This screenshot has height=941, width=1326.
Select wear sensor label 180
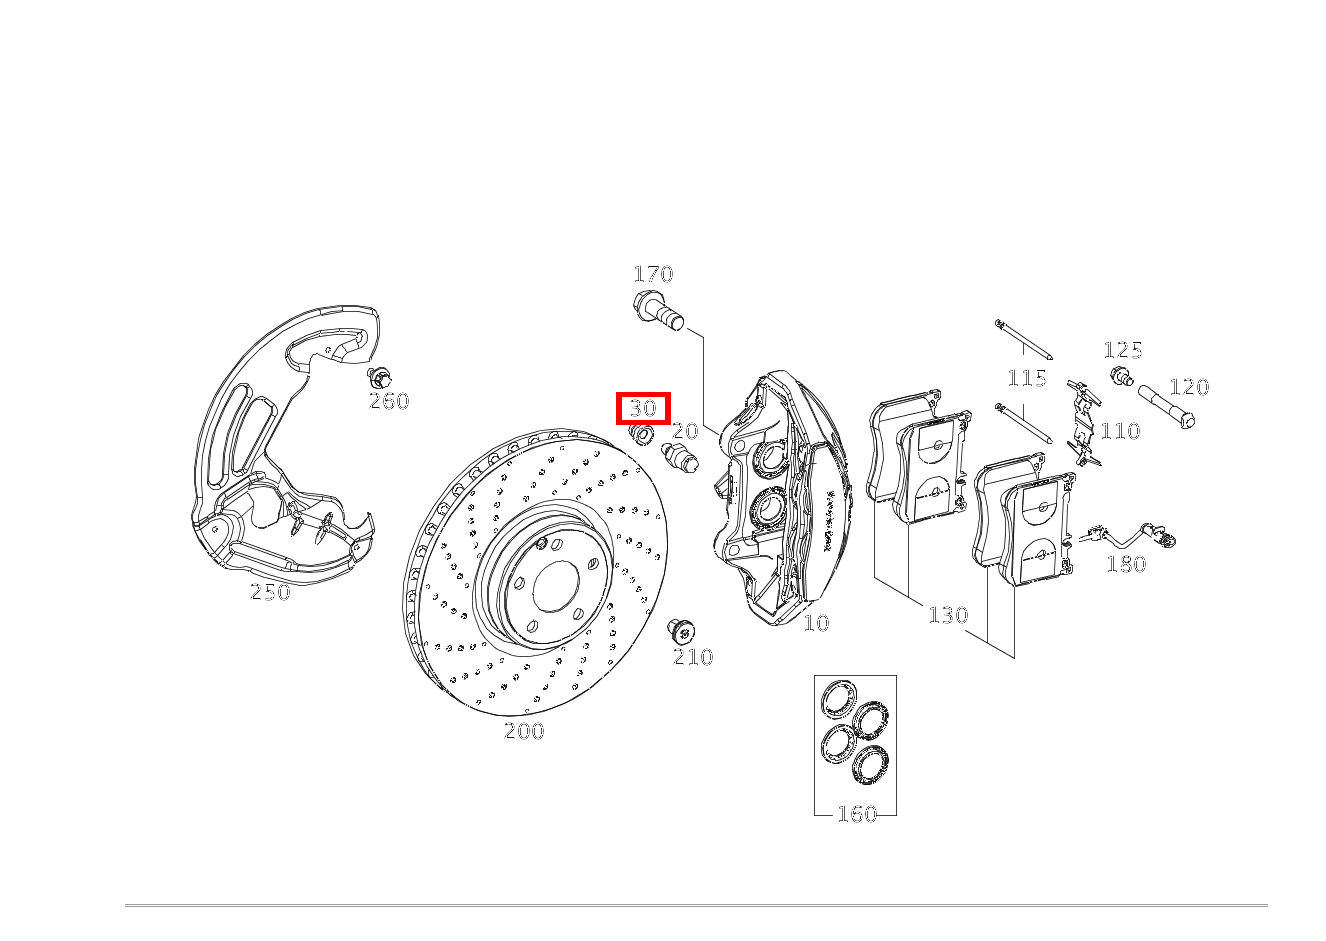click(1126, 564)
